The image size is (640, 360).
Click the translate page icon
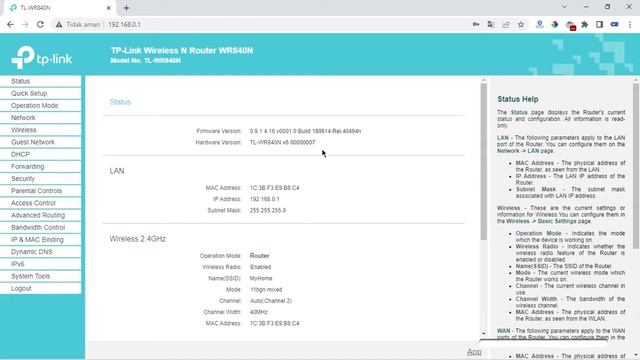pos(491,24)
